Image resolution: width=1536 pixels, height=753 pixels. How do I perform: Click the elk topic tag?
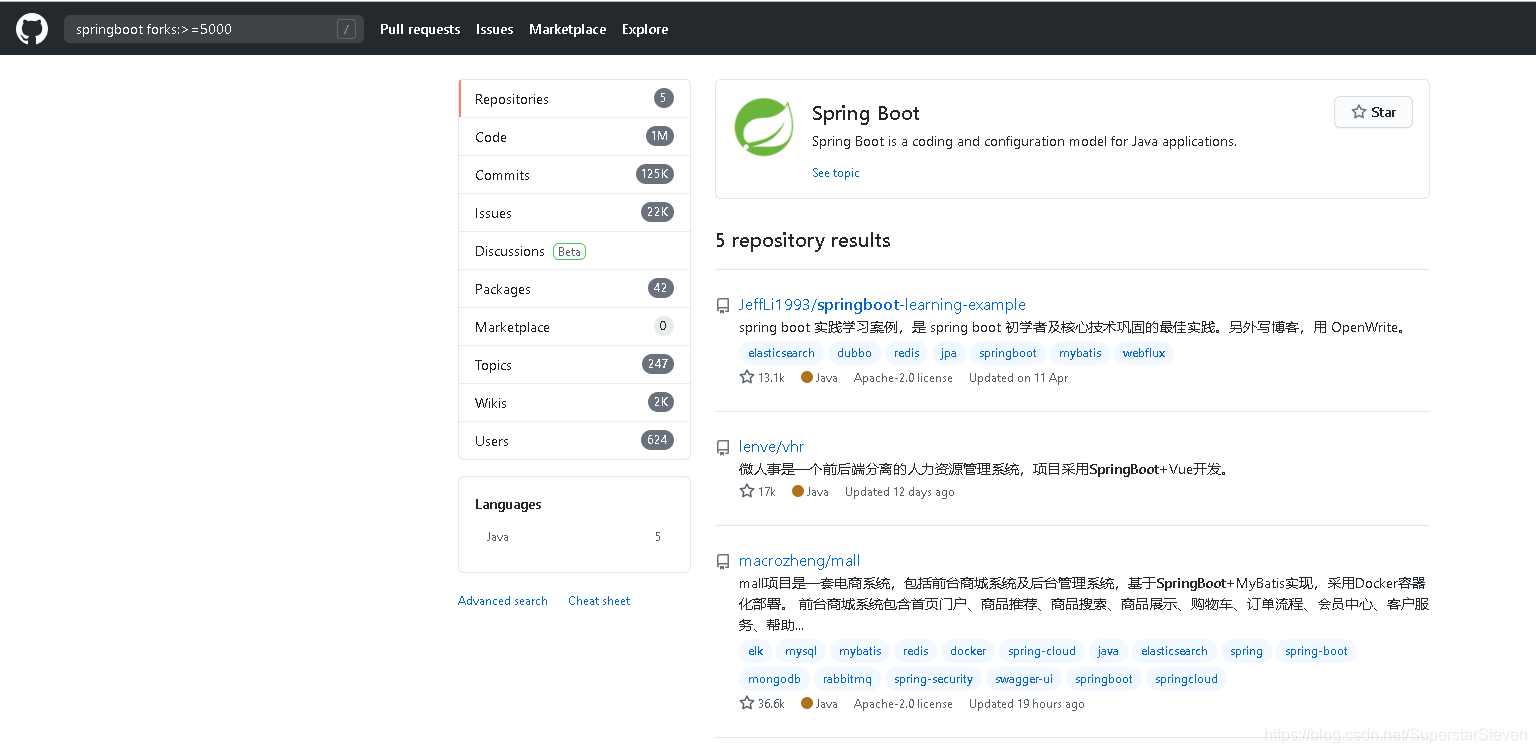coord(756,651)
